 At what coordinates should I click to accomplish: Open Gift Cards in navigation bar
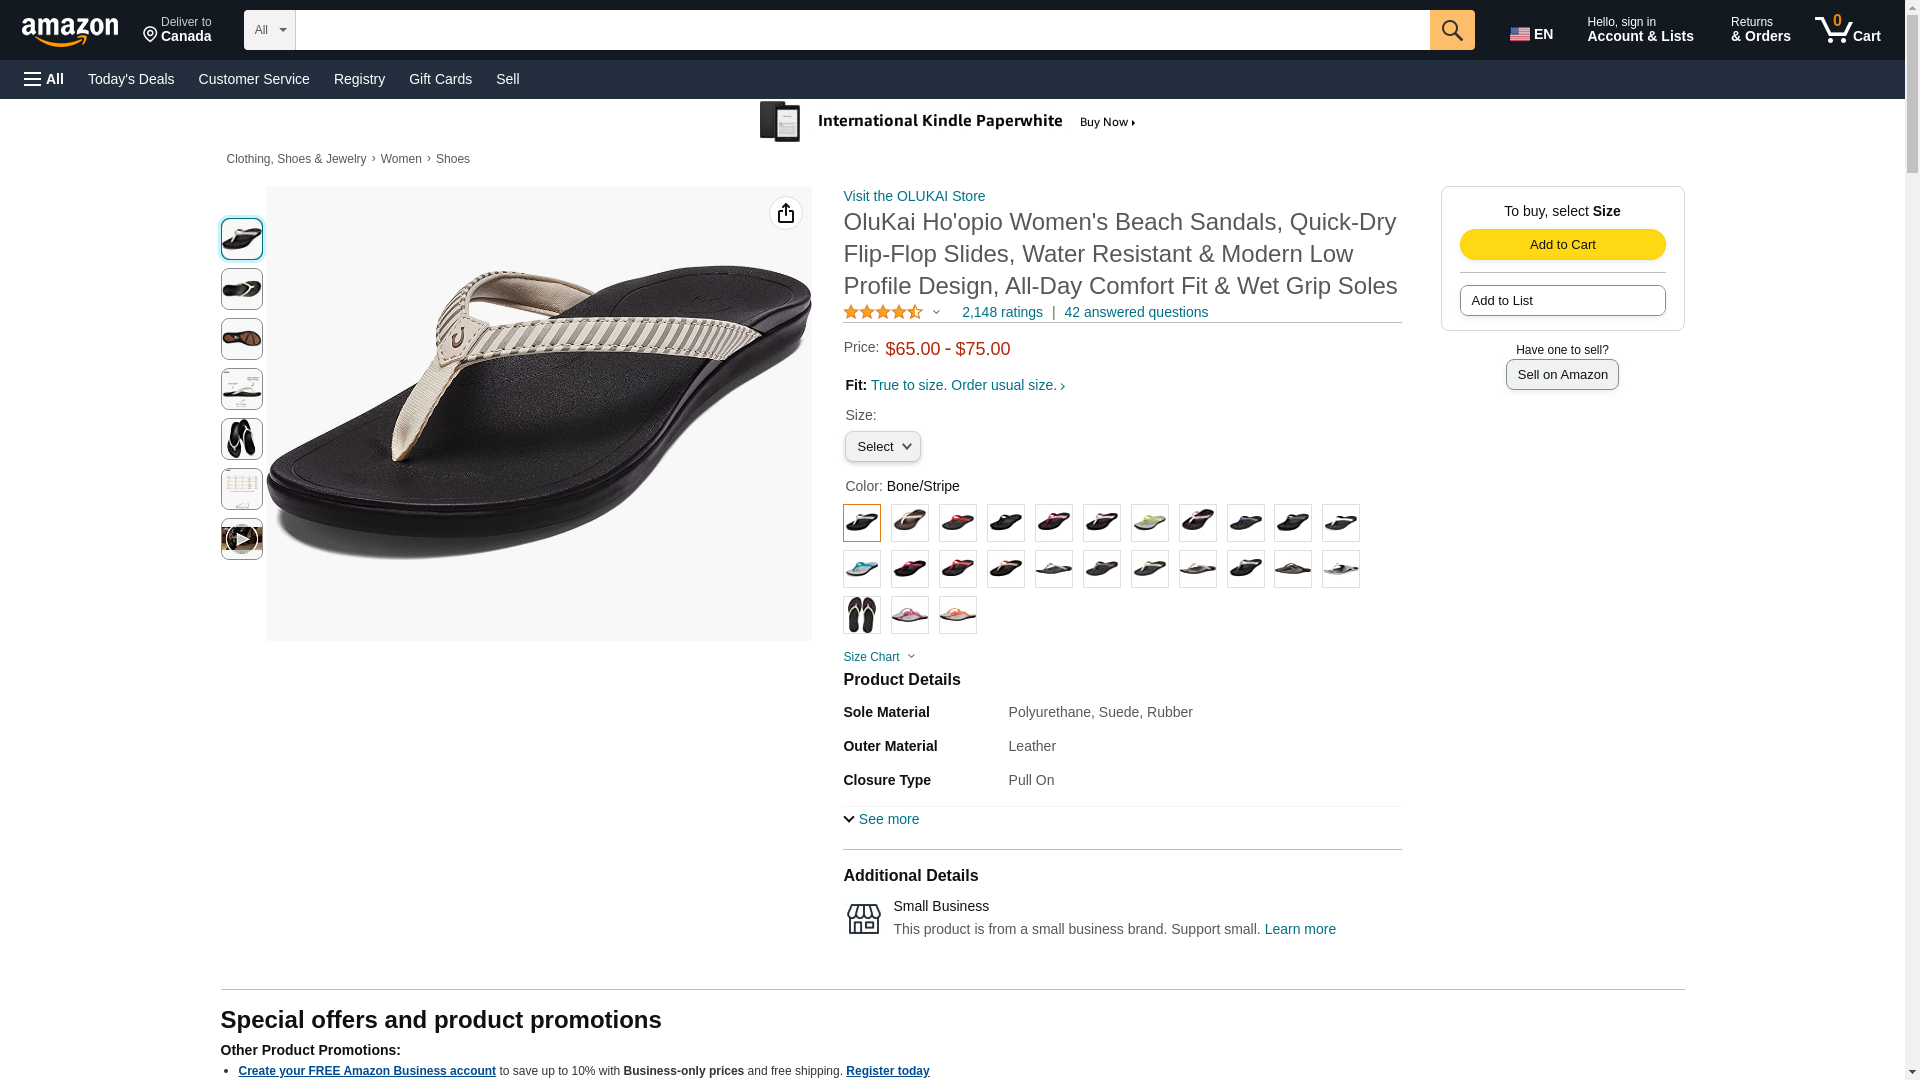pos(440,79)
